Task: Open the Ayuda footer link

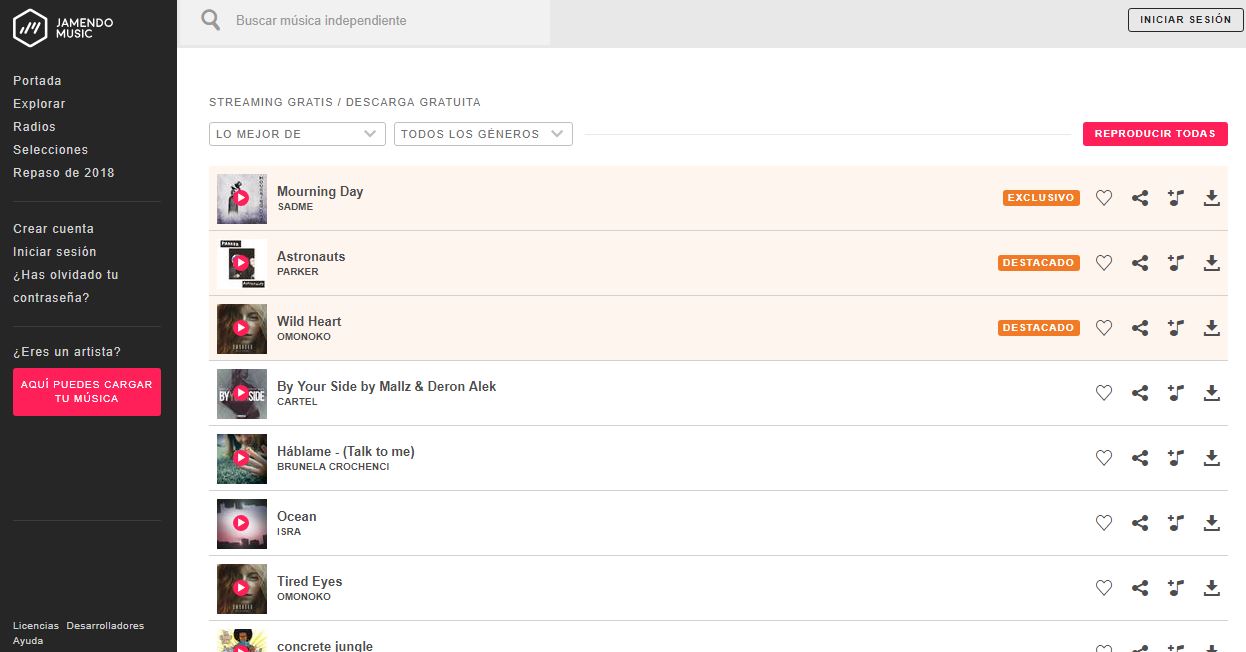Action: (x=28, y=641)
